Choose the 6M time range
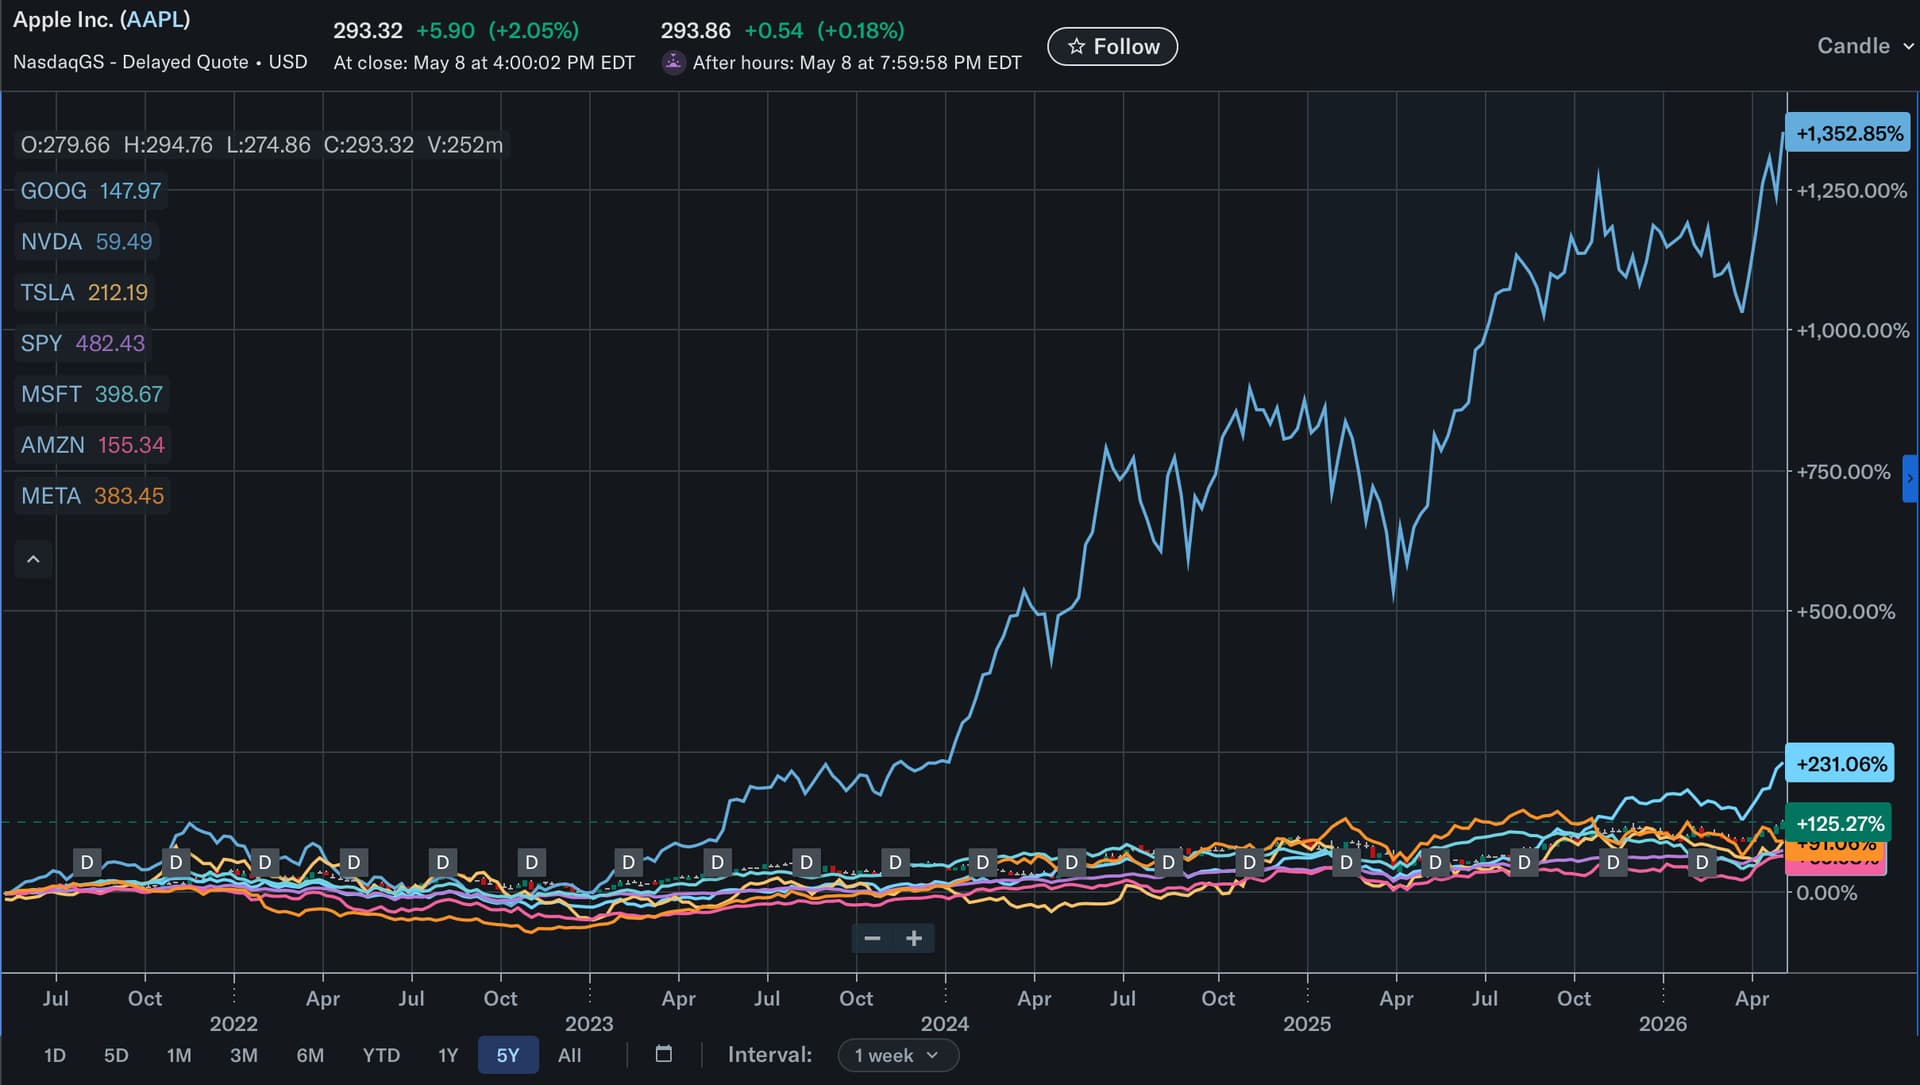 (x=310, y=1055)
